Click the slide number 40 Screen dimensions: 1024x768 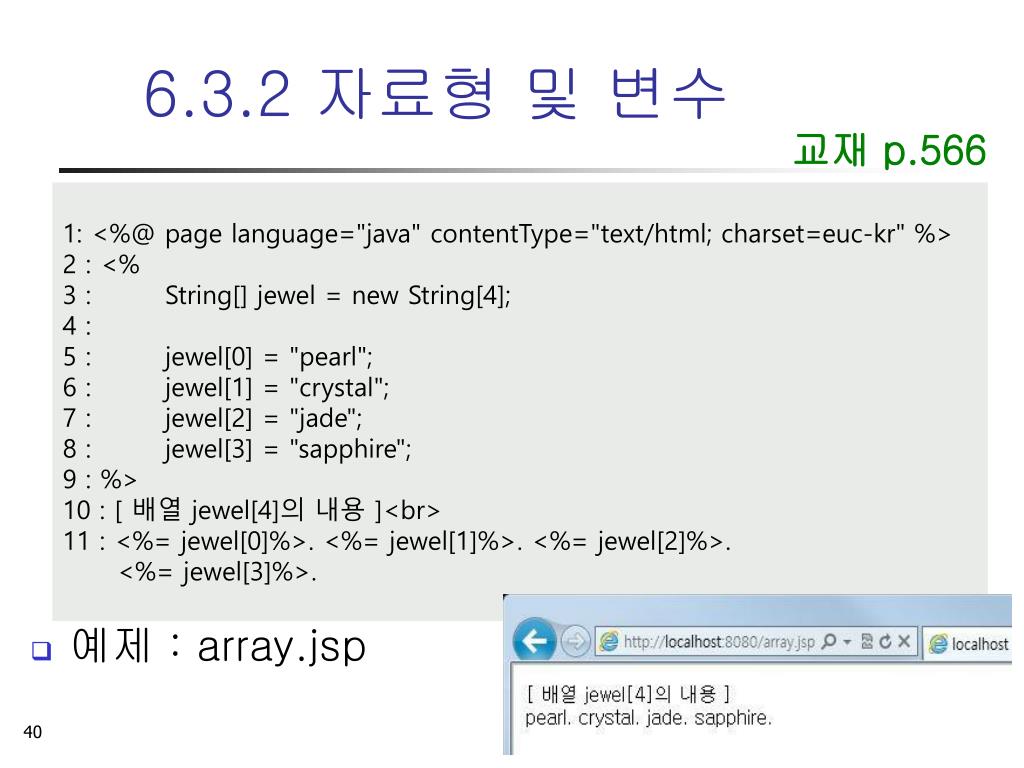click(x=32, y=731)
